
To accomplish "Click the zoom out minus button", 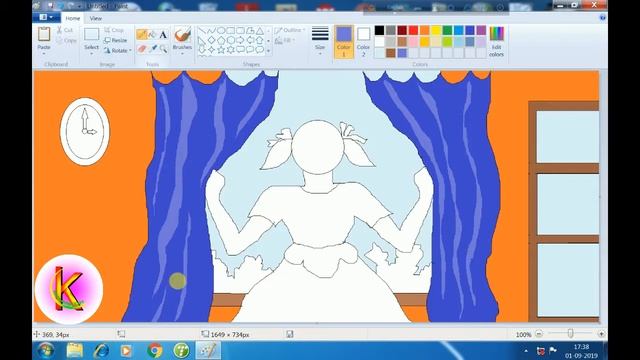I will point(539,334).
